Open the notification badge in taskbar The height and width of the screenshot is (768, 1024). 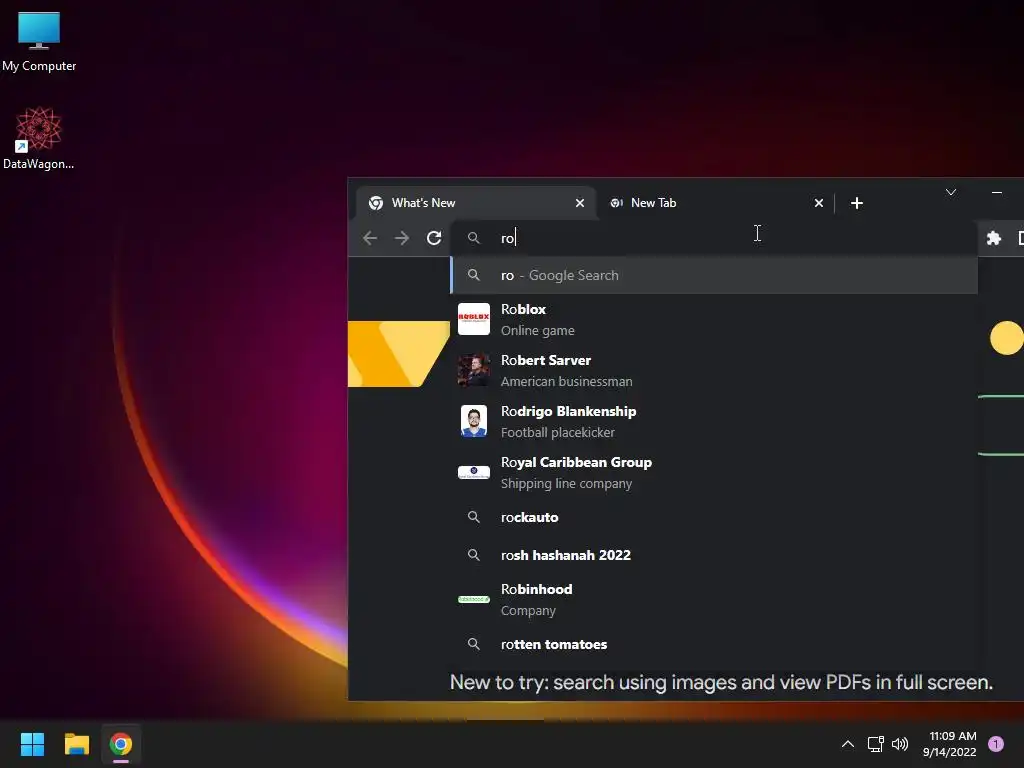tap(996, 744)
